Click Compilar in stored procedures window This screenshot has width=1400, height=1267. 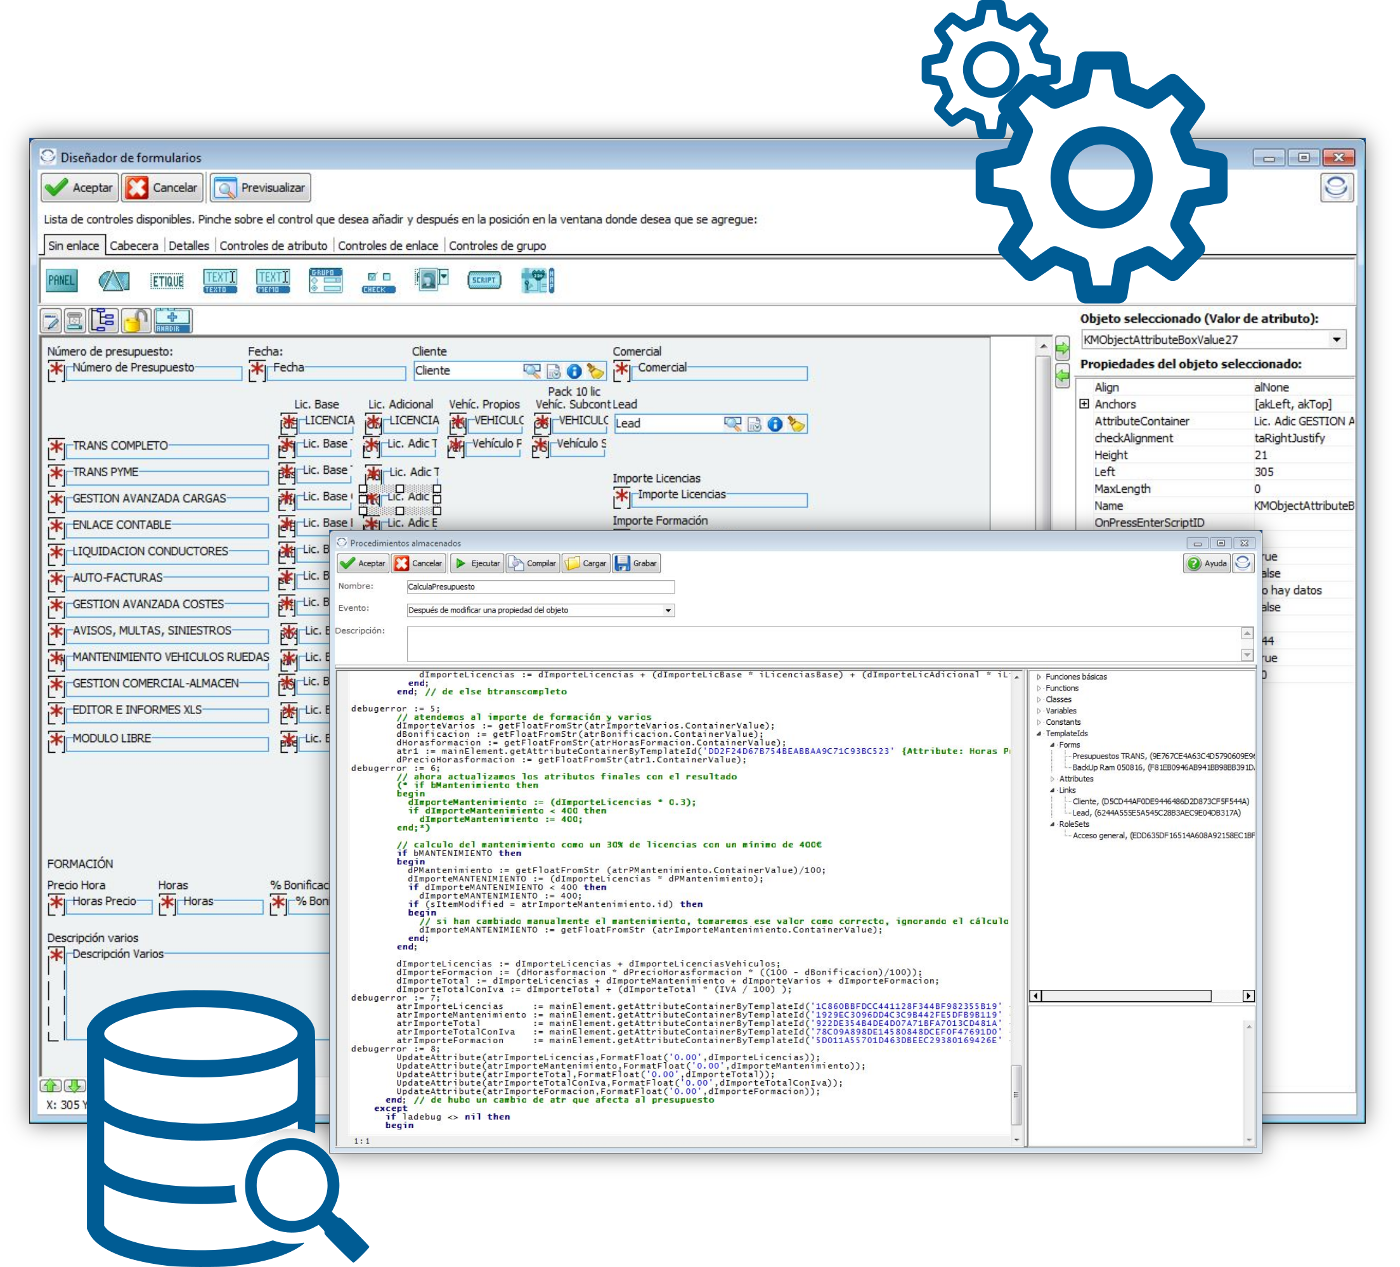point(532,563)
